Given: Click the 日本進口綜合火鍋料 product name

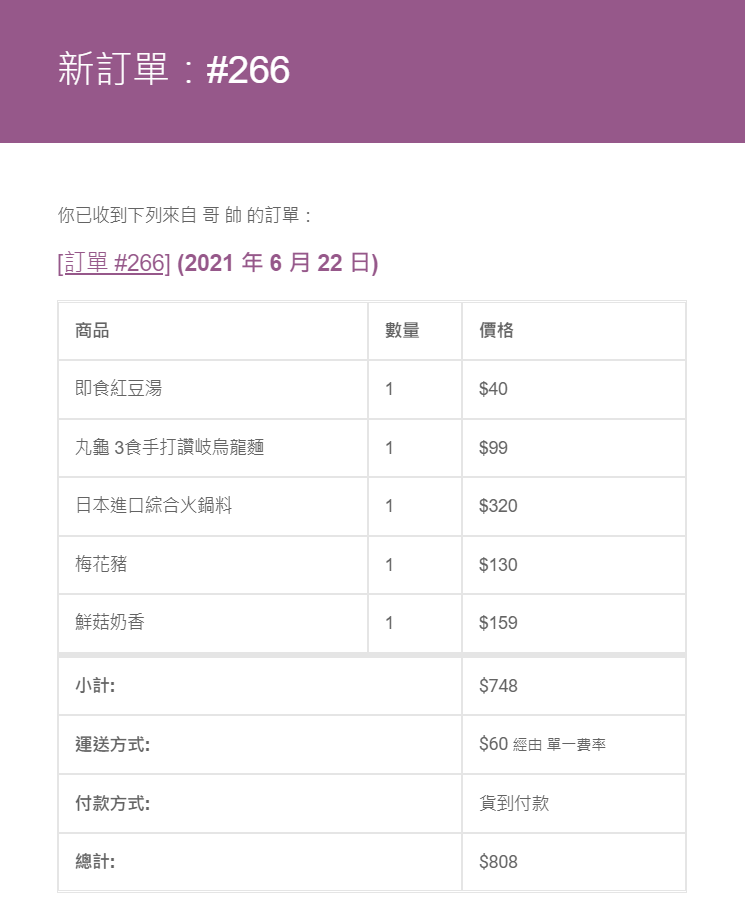Looking at the screenshot, I should 153,506.
